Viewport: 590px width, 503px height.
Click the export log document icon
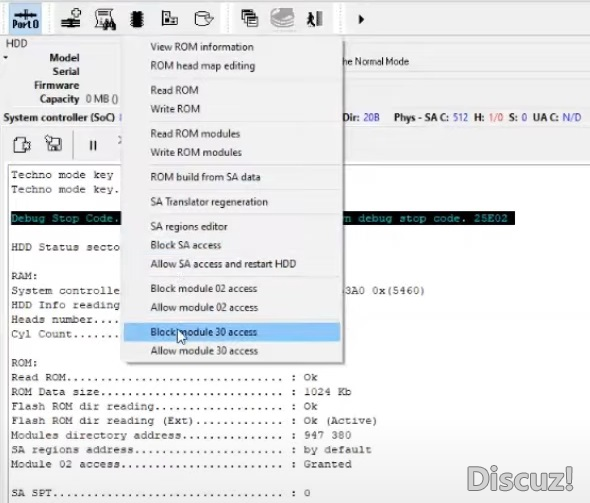22,145
